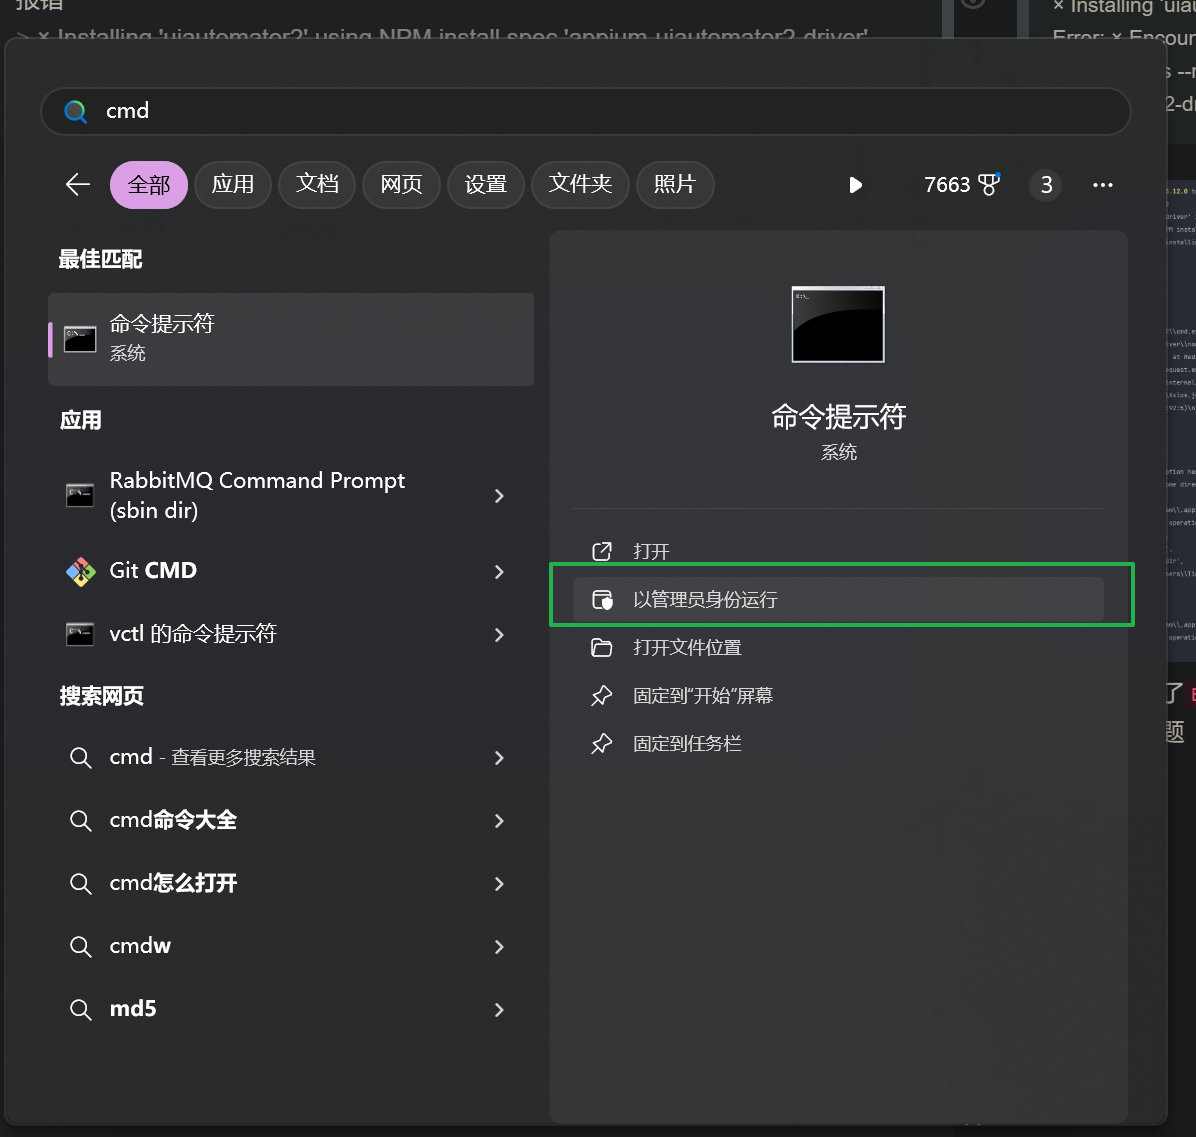Click the back arrow above search results

point(77,184)
